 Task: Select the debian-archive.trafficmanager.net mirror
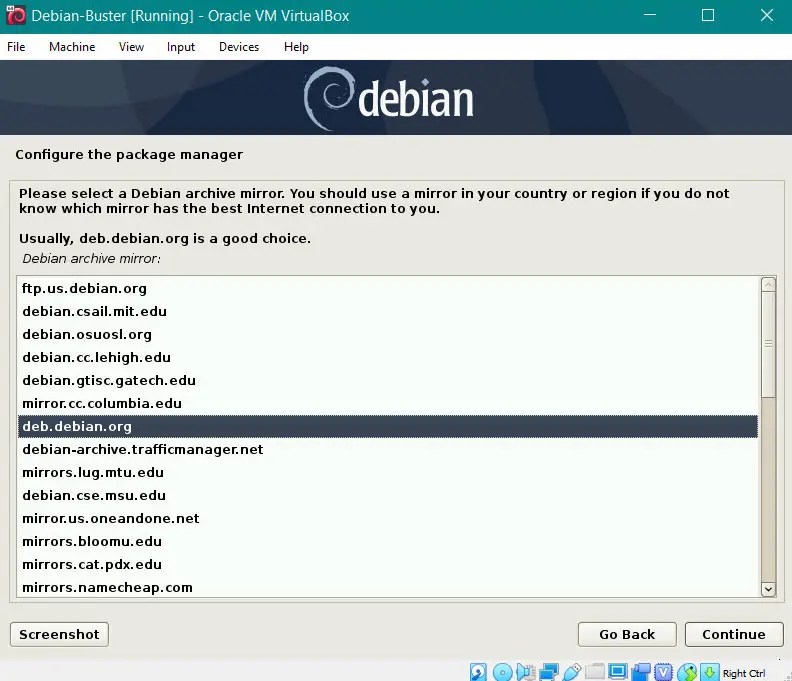[x=388, y=449]
